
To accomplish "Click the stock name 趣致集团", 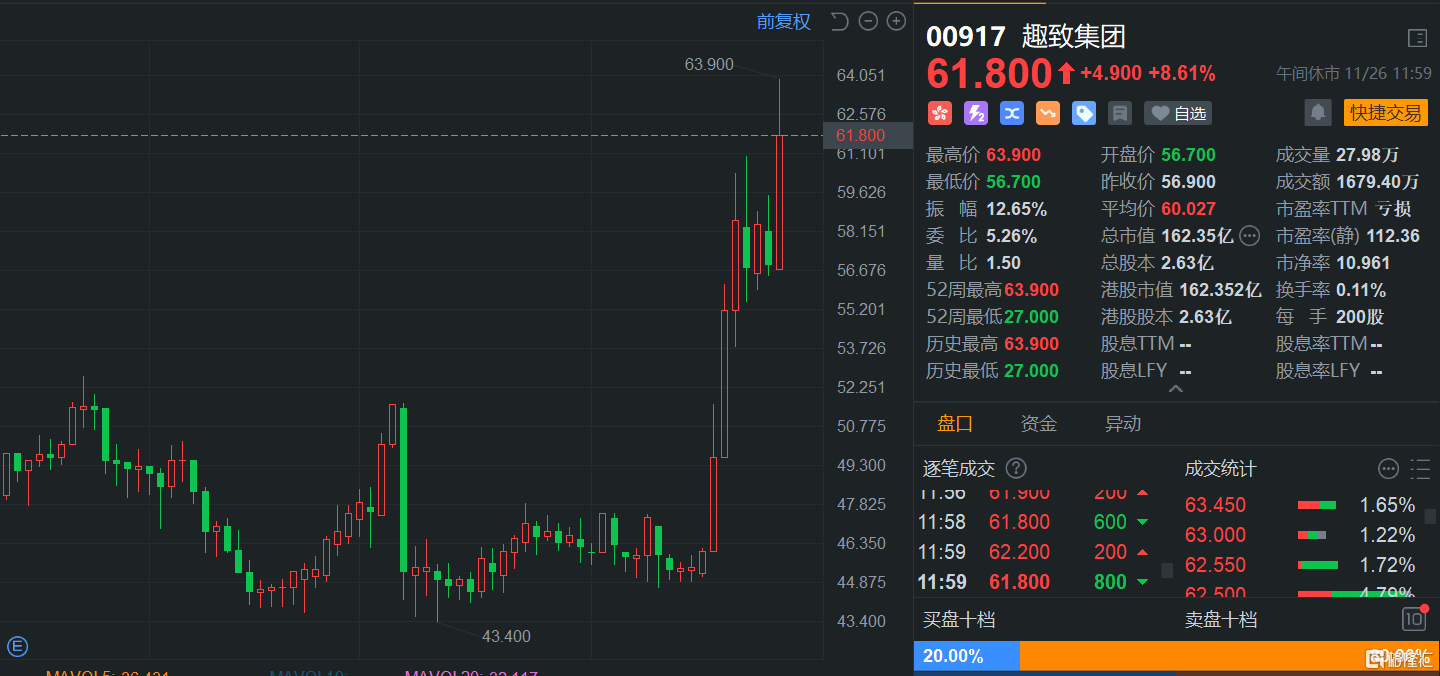I will coord(1074,37).
